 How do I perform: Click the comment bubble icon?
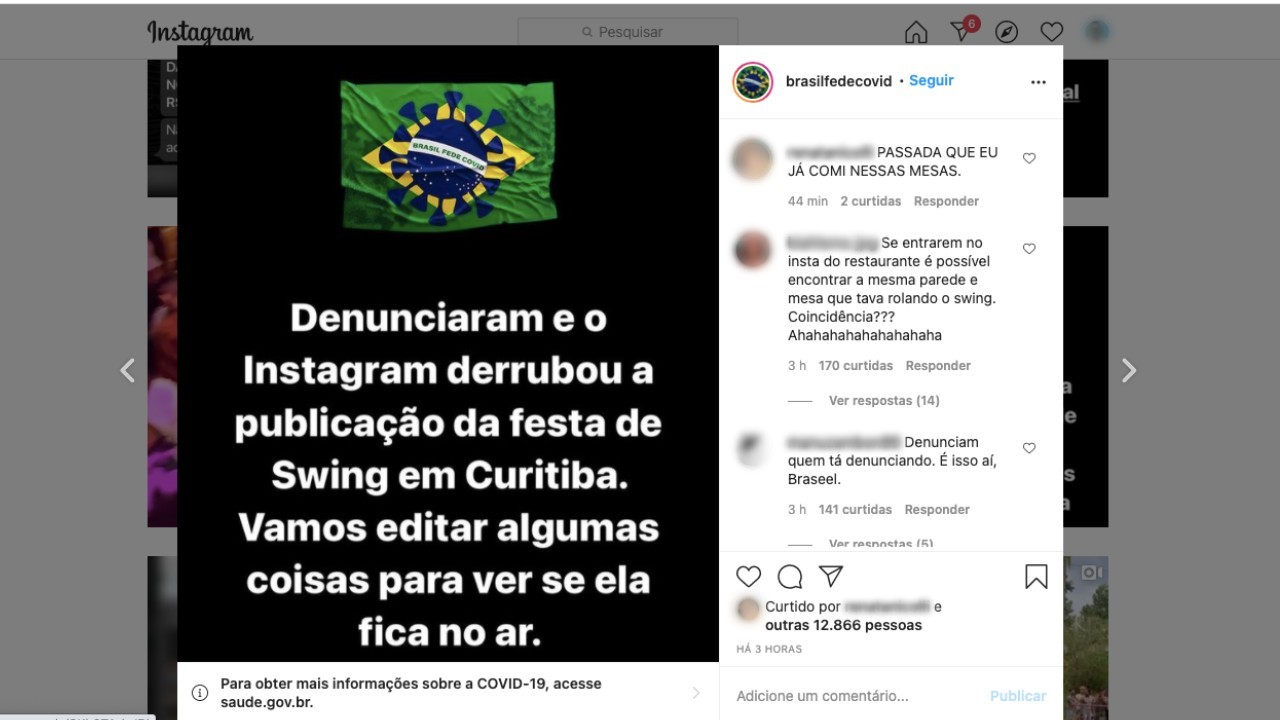790,576
